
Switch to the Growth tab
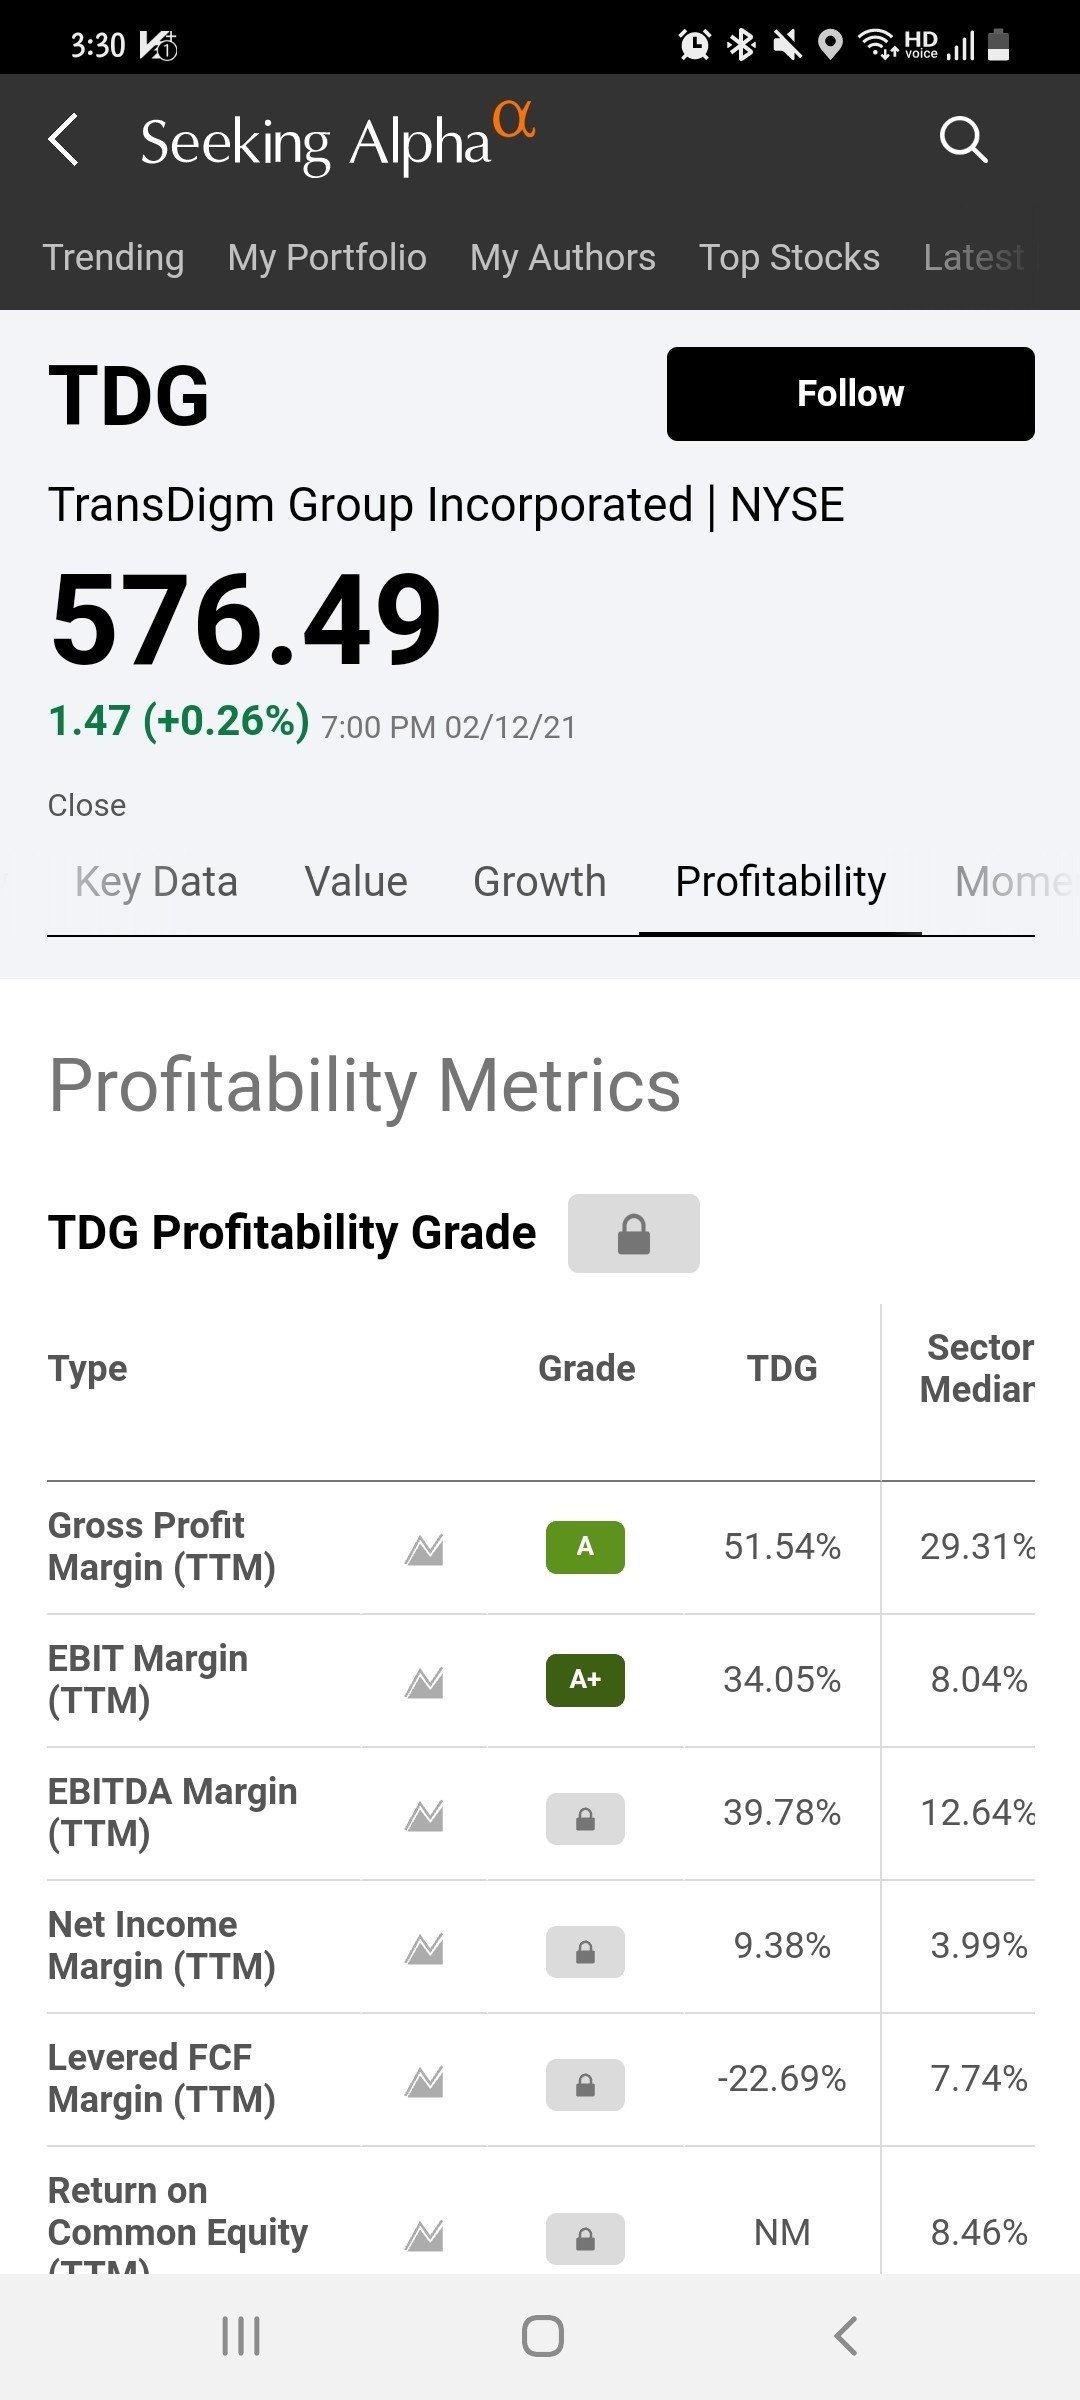[x=539, y=882]
